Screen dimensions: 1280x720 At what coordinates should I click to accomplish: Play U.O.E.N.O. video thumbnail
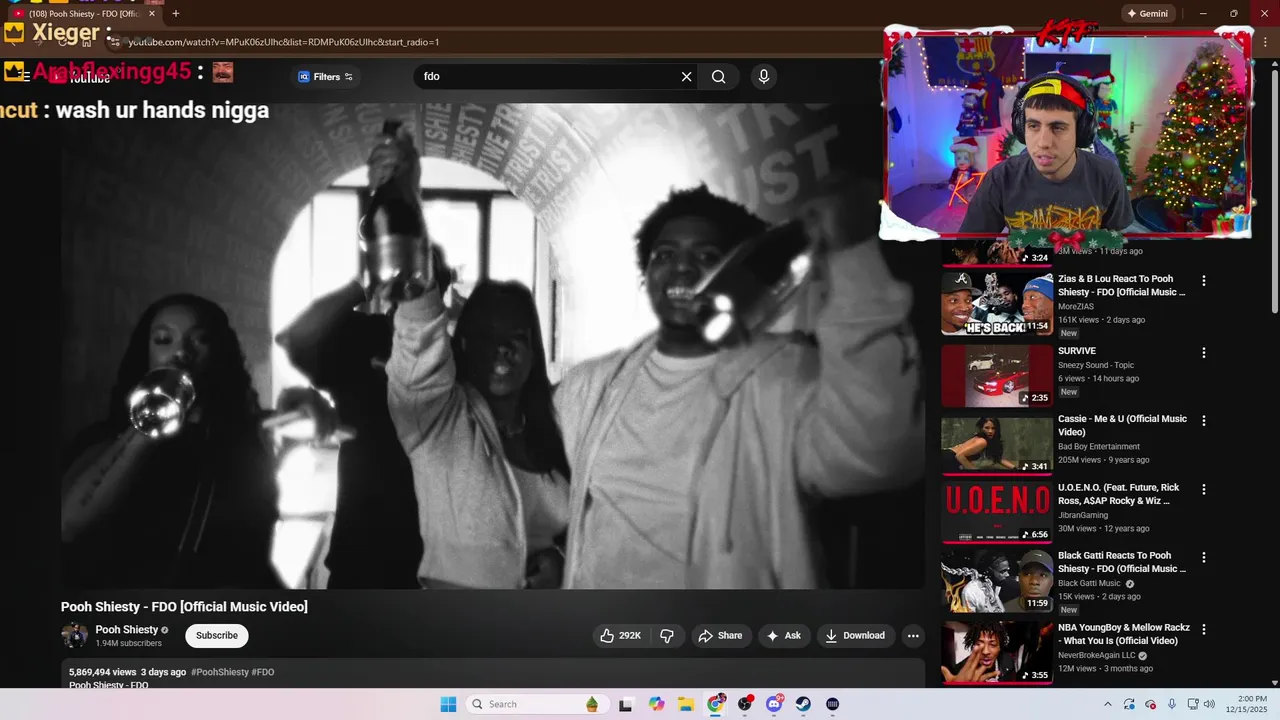point(997,512)
